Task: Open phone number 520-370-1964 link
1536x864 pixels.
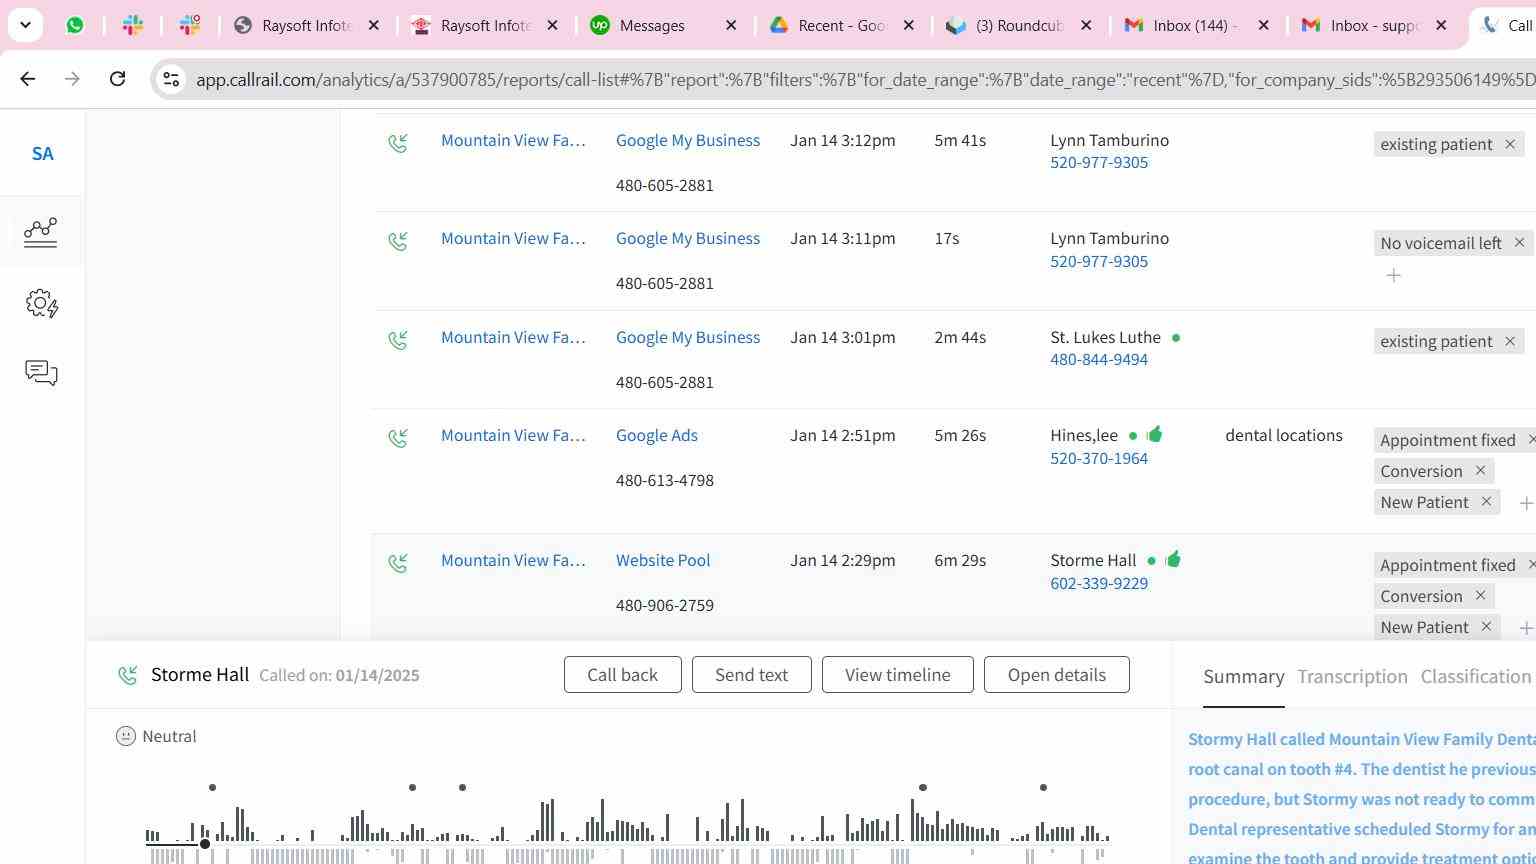Action: tap(1099, 458)
